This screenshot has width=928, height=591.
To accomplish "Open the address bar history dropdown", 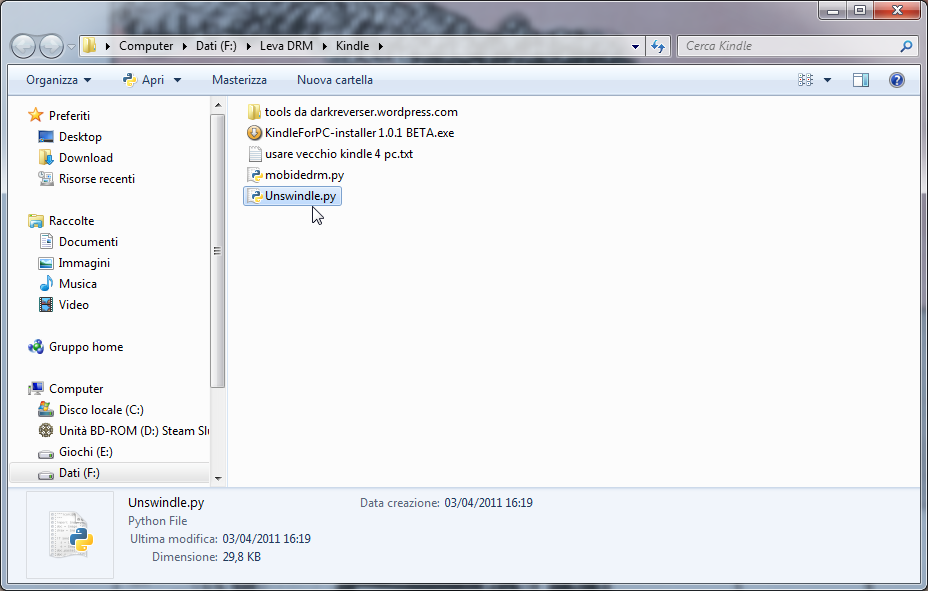I will point(635,46).
